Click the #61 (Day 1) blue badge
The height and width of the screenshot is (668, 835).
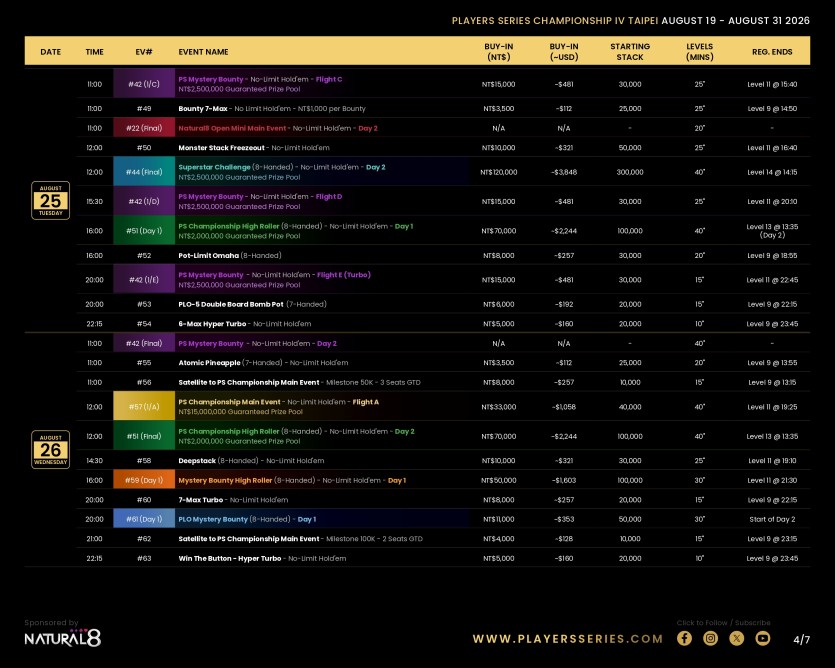coord(144,519)
